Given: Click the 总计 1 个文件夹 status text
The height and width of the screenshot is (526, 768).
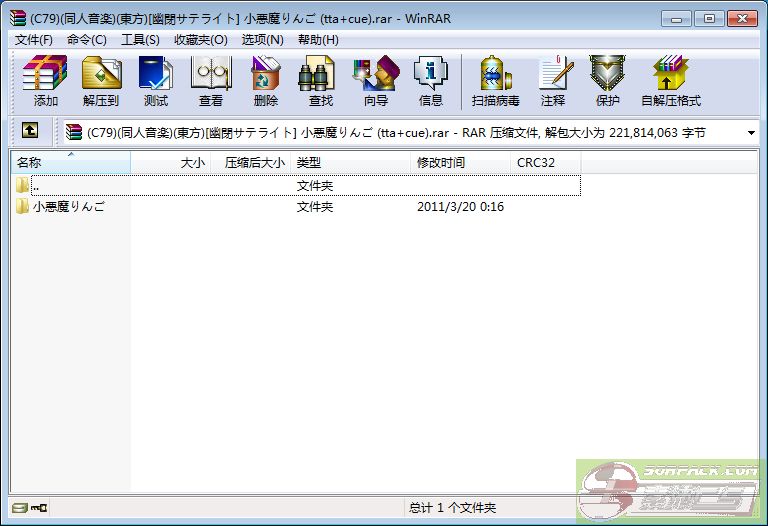Looking at the screenshot, I should pyautogui.click(x=453, y=508).
